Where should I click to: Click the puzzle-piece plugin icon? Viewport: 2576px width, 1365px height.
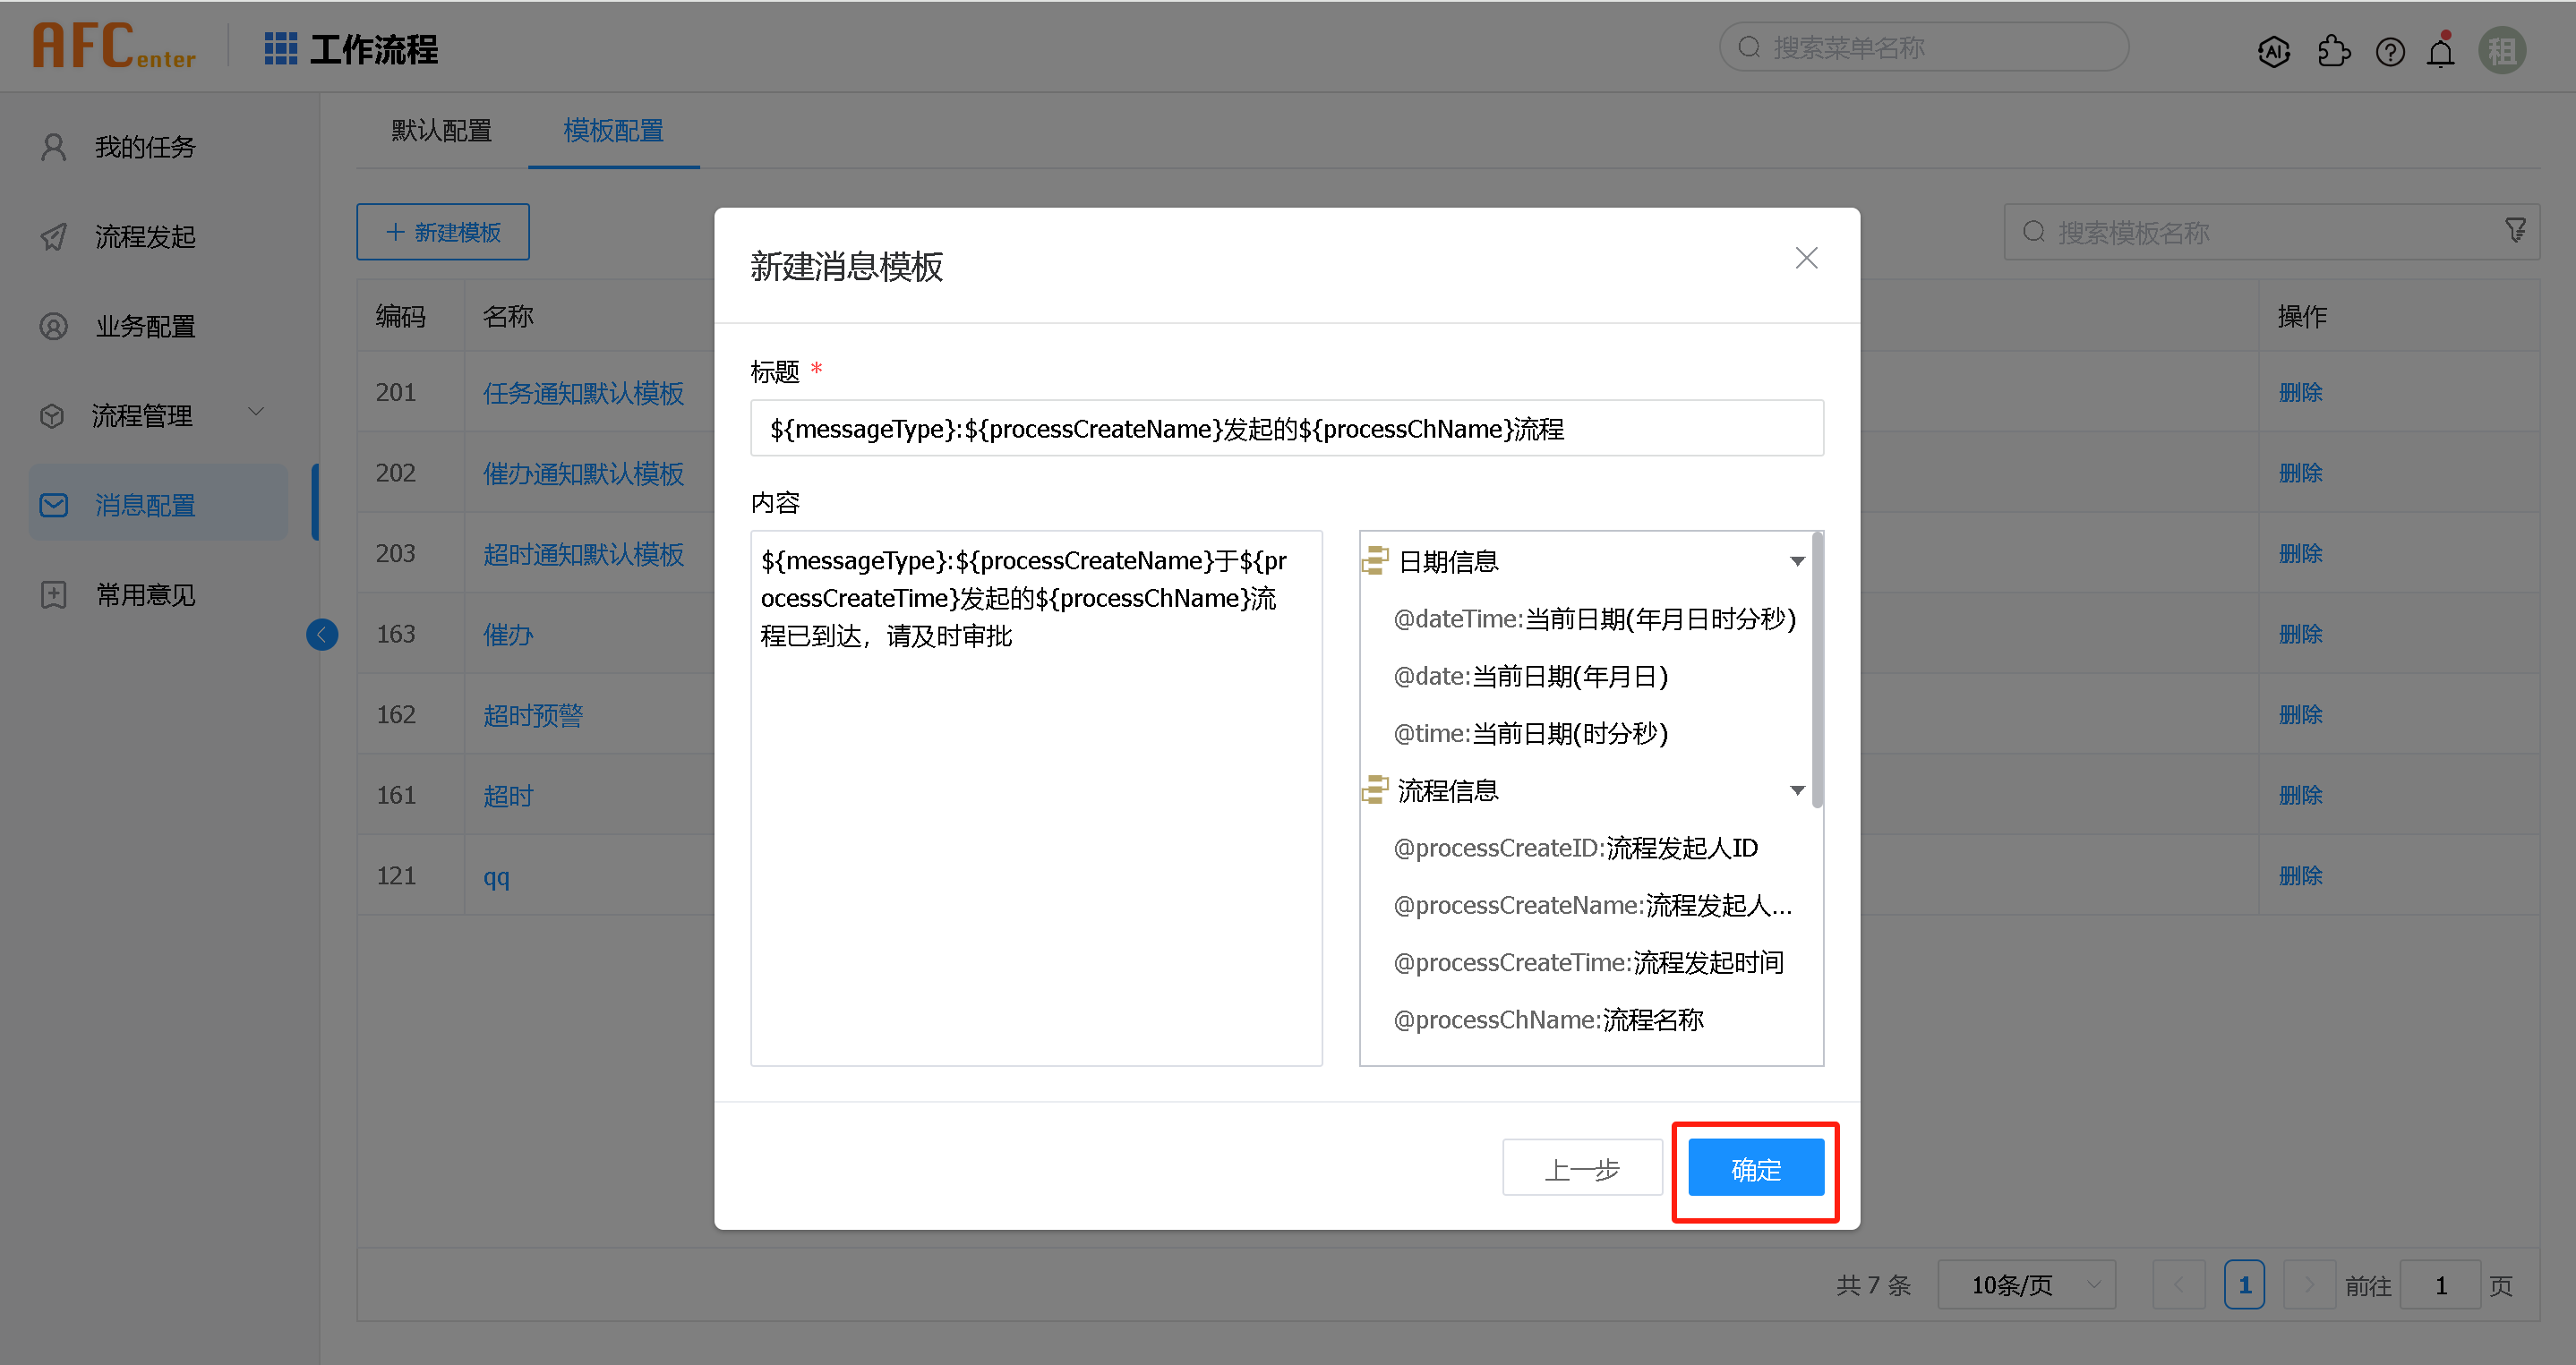coord(2334,51)
